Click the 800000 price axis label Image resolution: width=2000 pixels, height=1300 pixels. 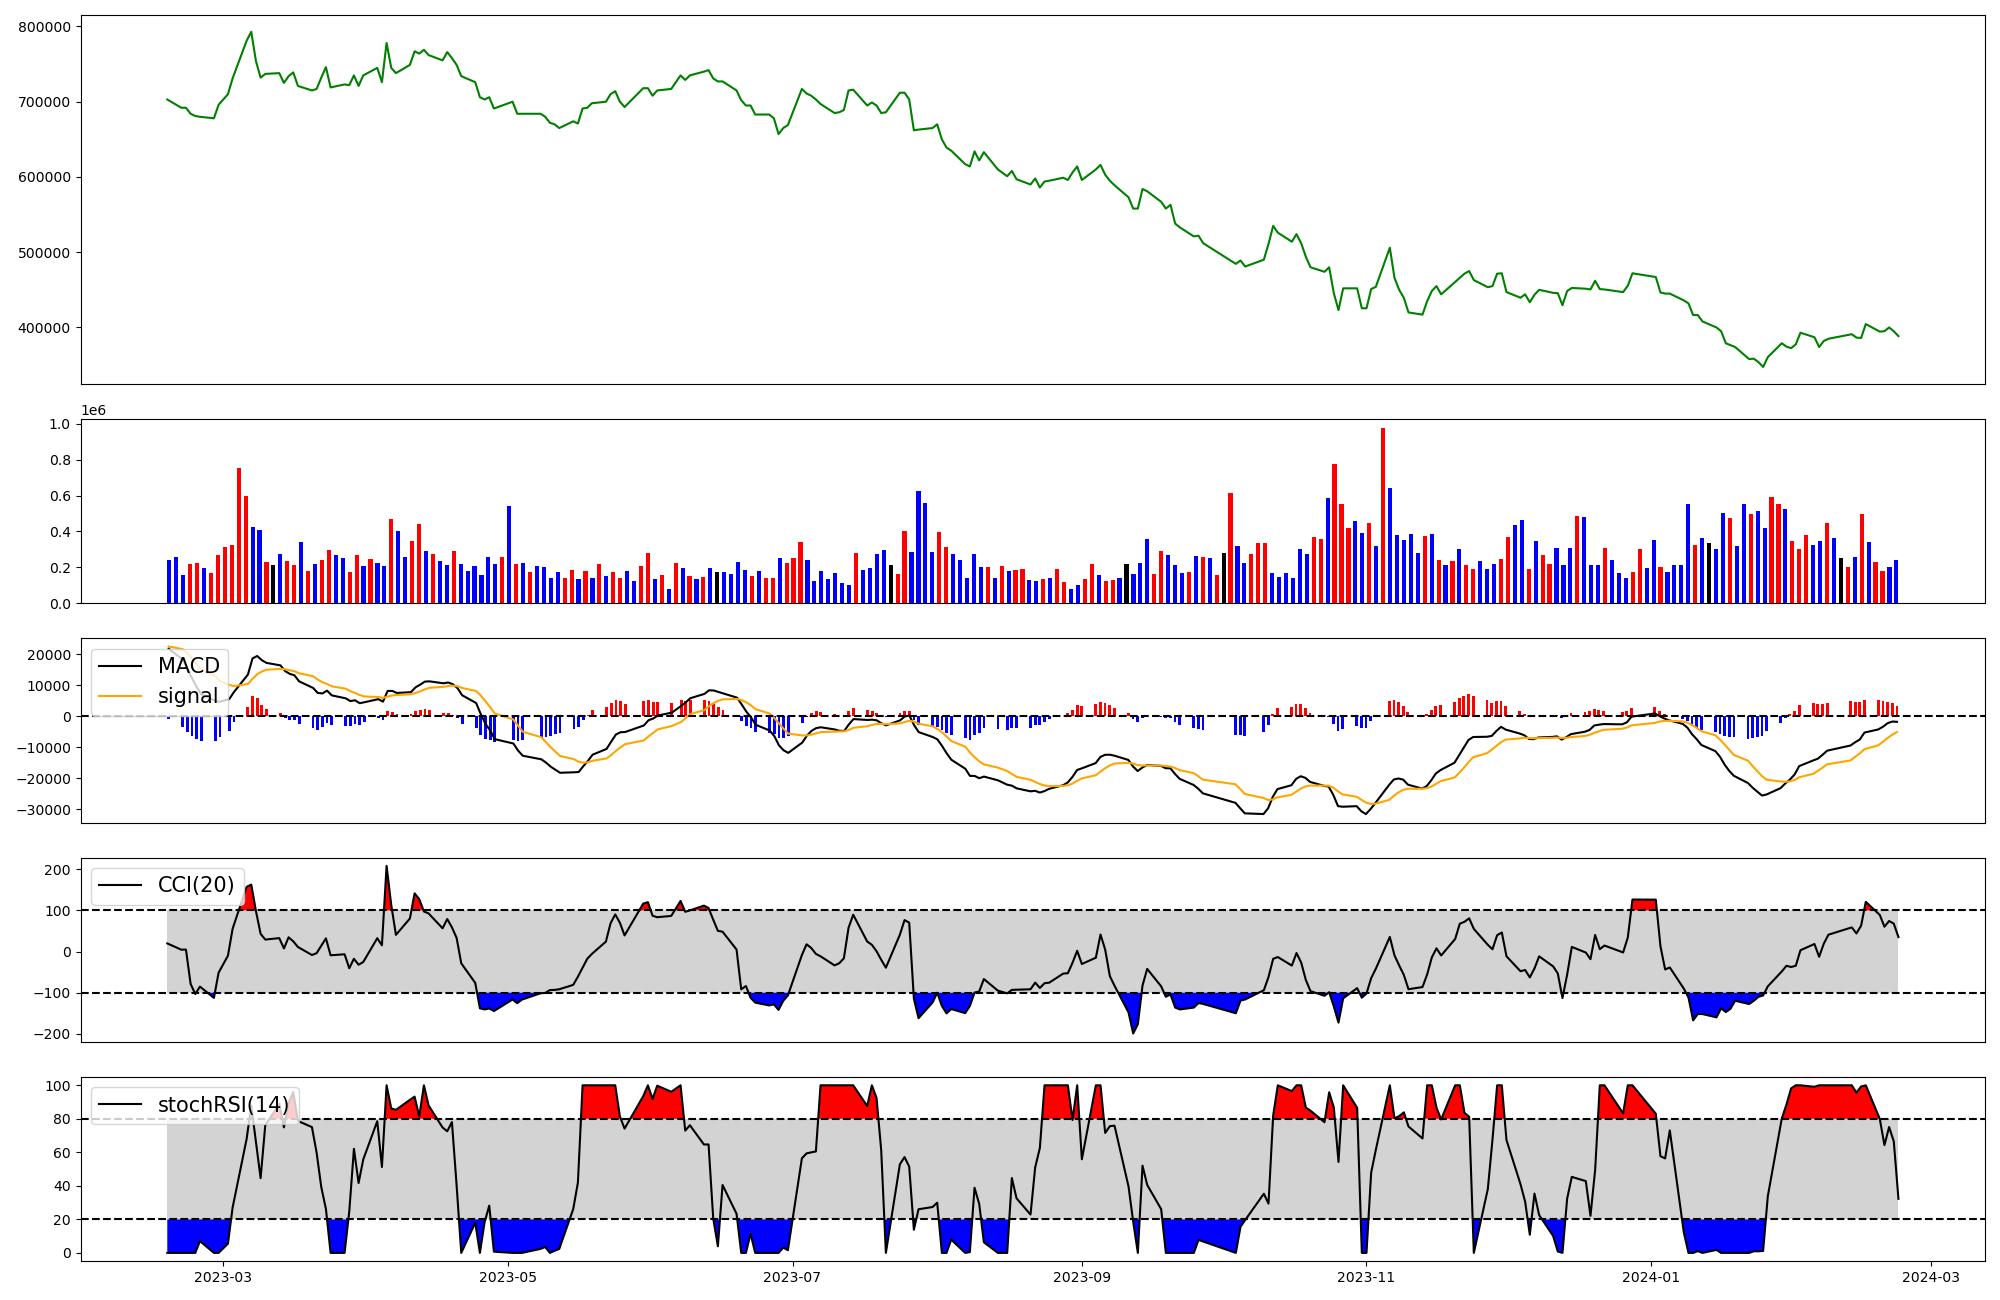click(x=45, y=27)
